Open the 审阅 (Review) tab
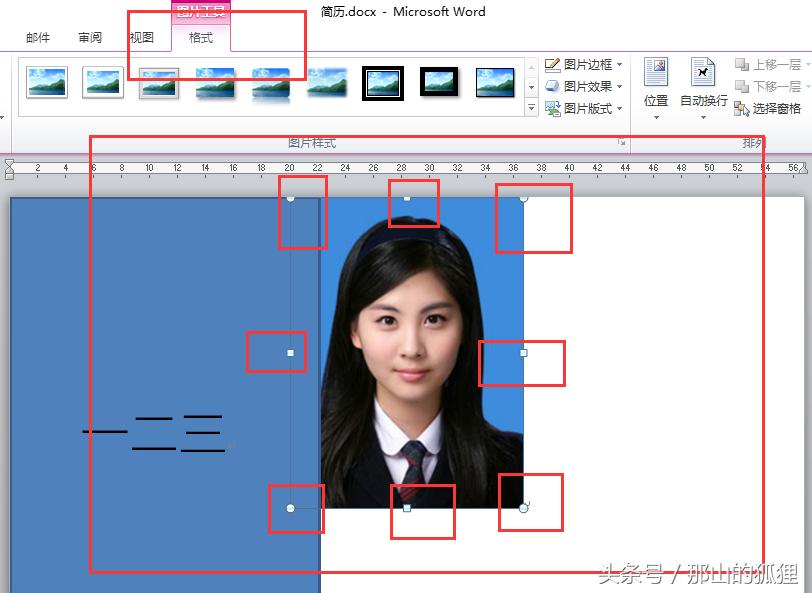The image size is (812, 593). coord(91,37)
